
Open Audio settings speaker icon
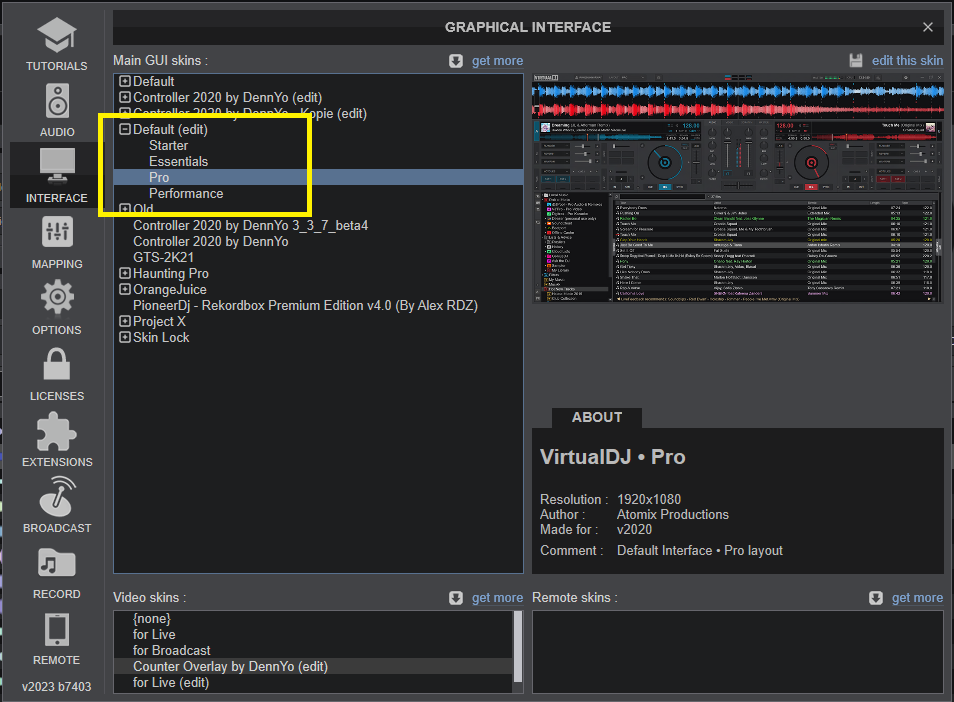[57, 100]
